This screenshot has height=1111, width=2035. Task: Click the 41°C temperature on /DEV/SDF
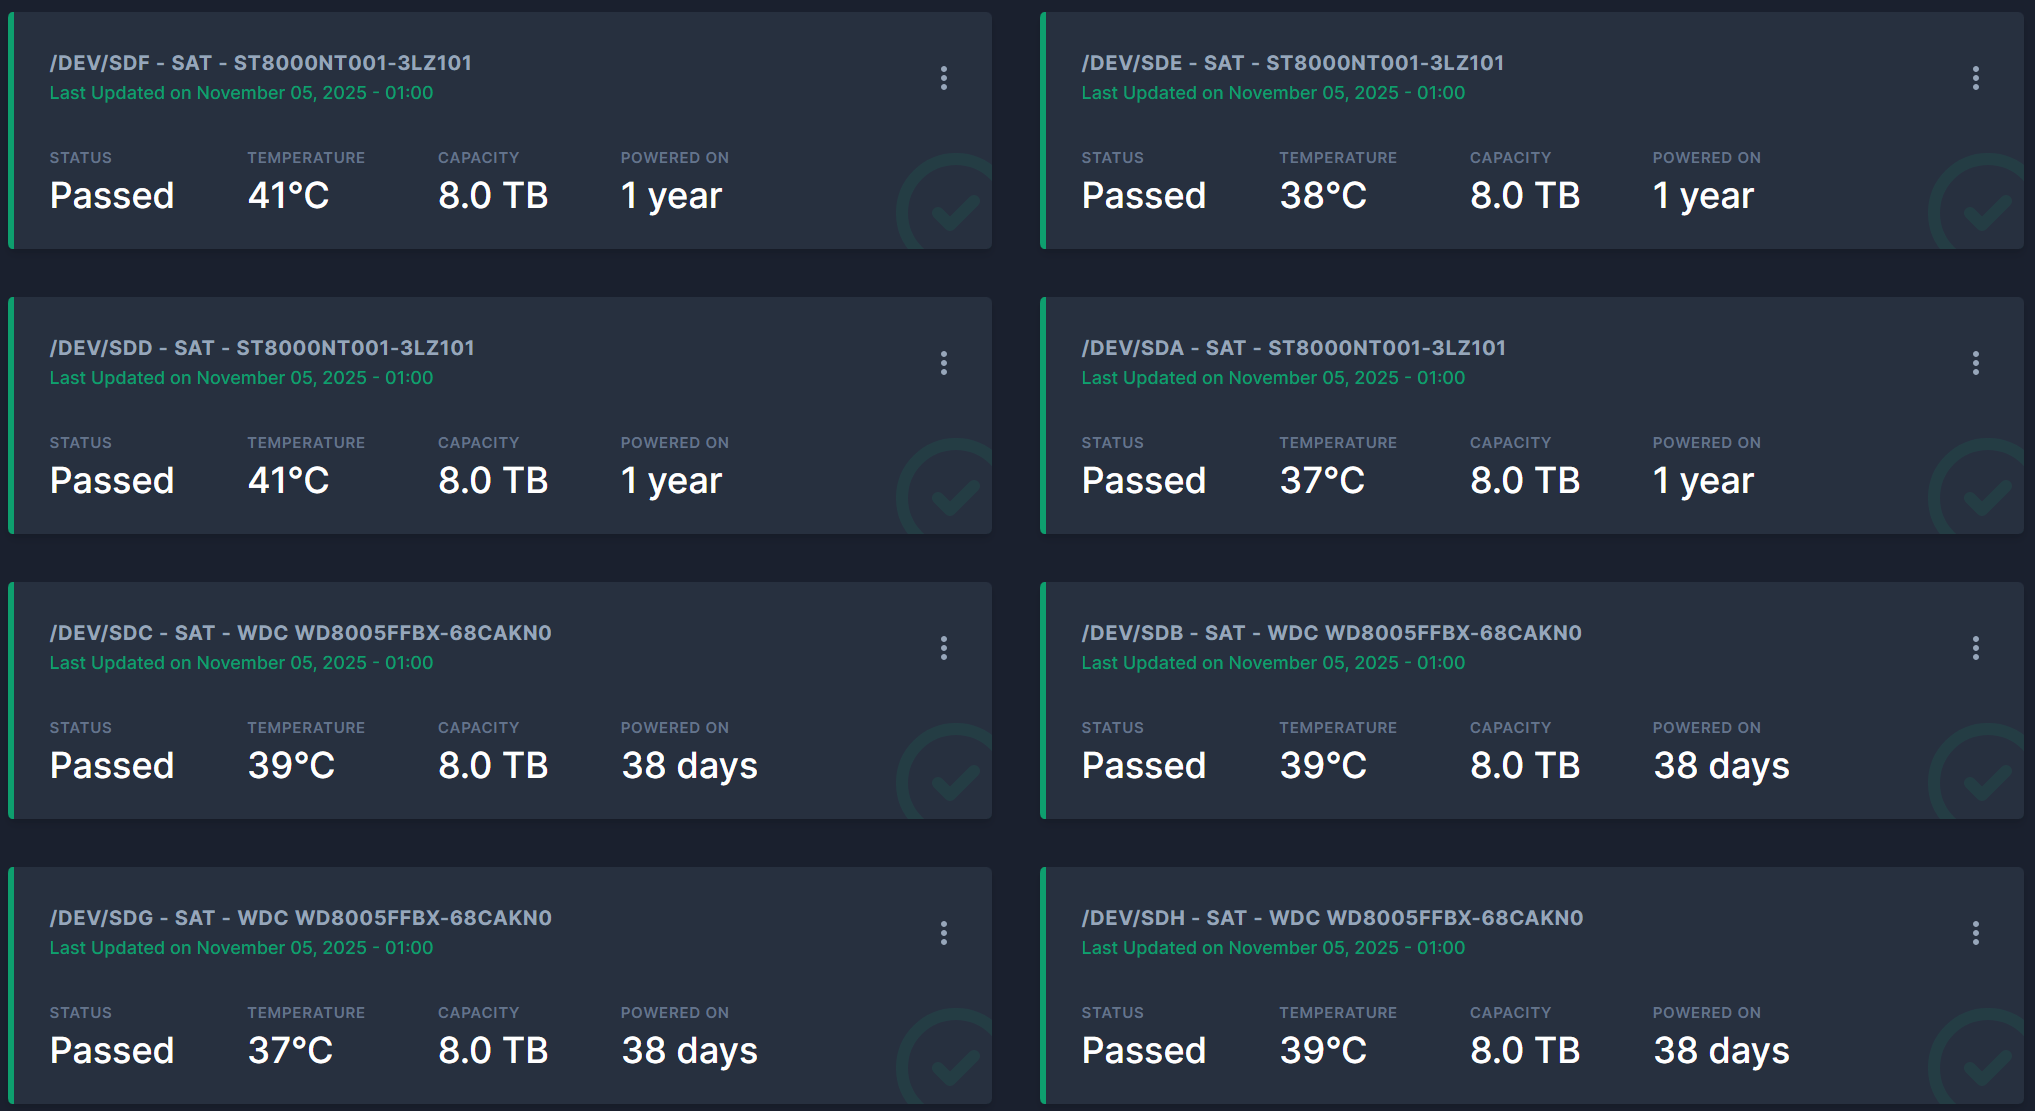[x=288, y=195]
